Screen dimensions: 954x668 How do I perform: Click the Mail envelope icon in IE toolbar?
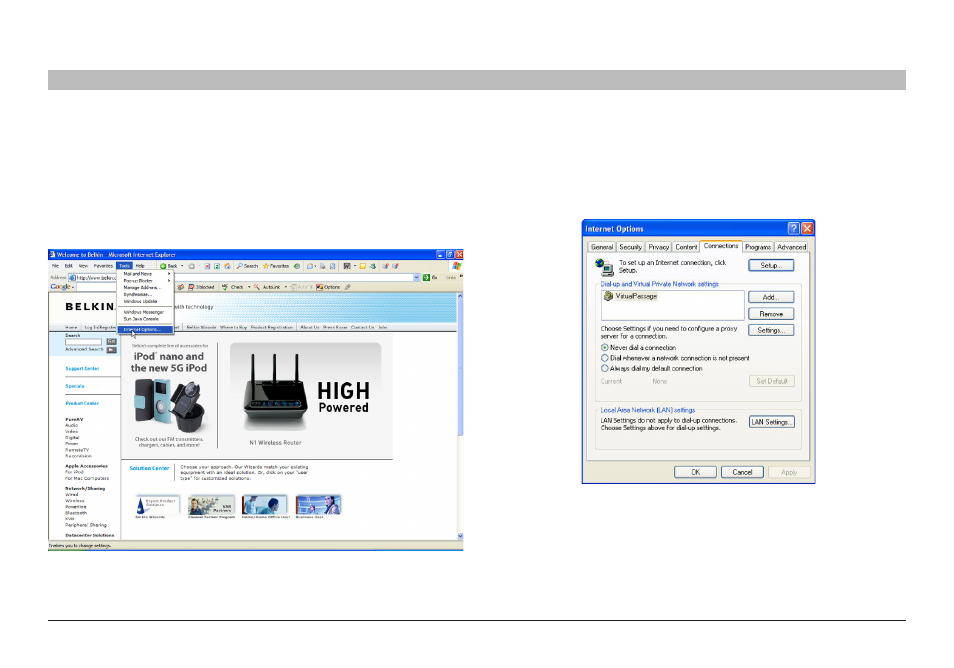[310, 266]
